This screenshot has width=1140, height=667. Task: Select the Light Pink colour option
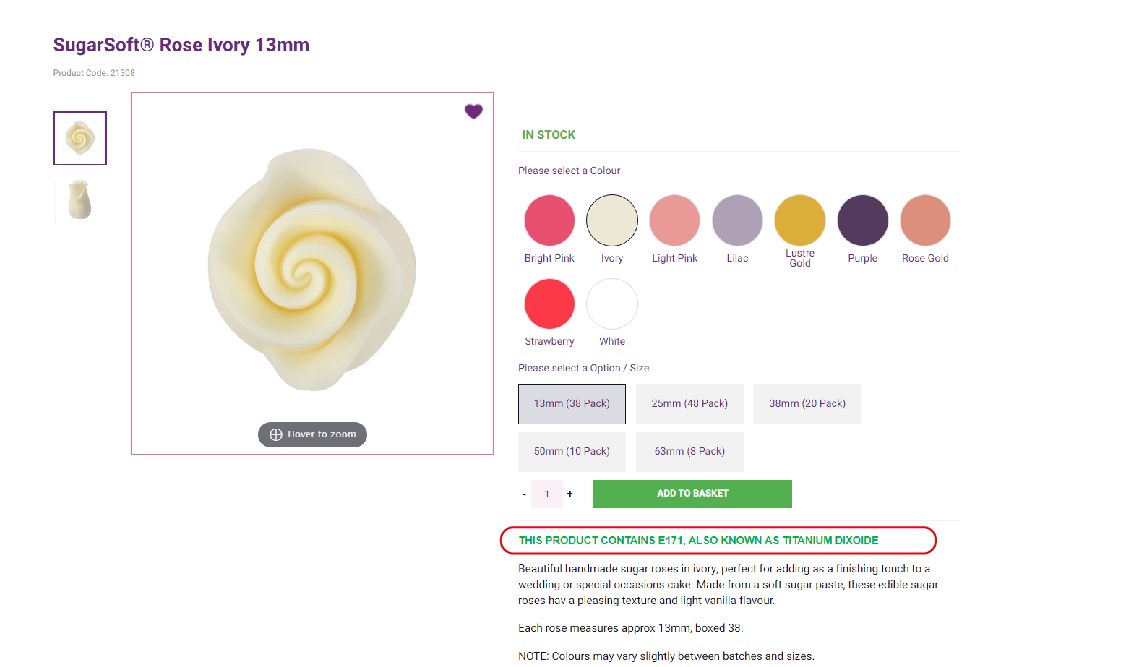pyautogui.click(x=674, y=220)
